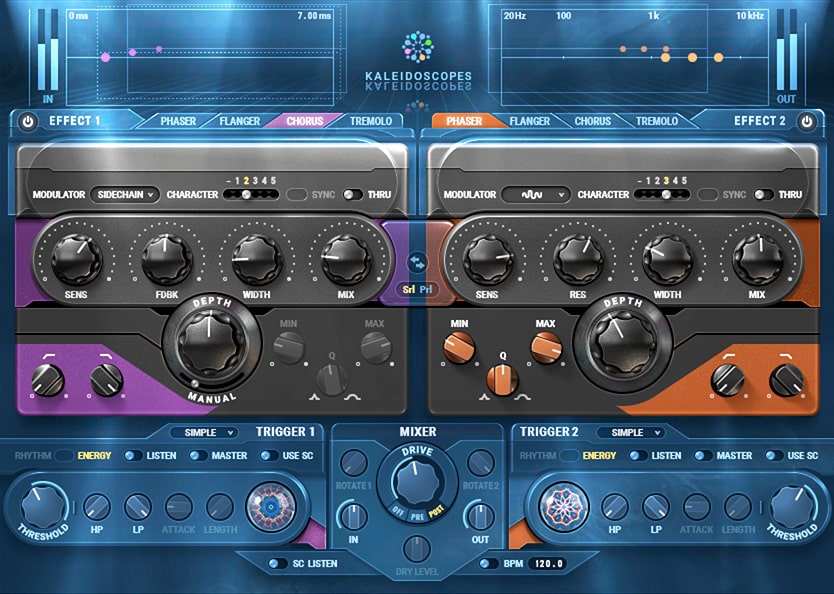Enable Trigger 1 Use SC
This screenshot has width=834, height=594.
click(269, 456)
